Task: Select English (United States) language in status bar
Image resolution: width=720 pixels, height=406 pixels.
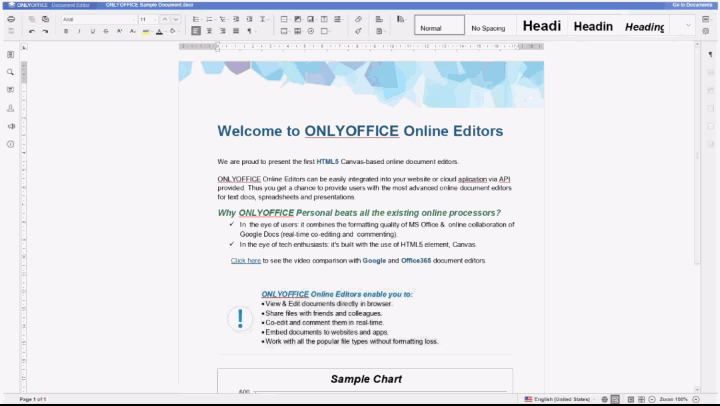Action: click(558, 399)
